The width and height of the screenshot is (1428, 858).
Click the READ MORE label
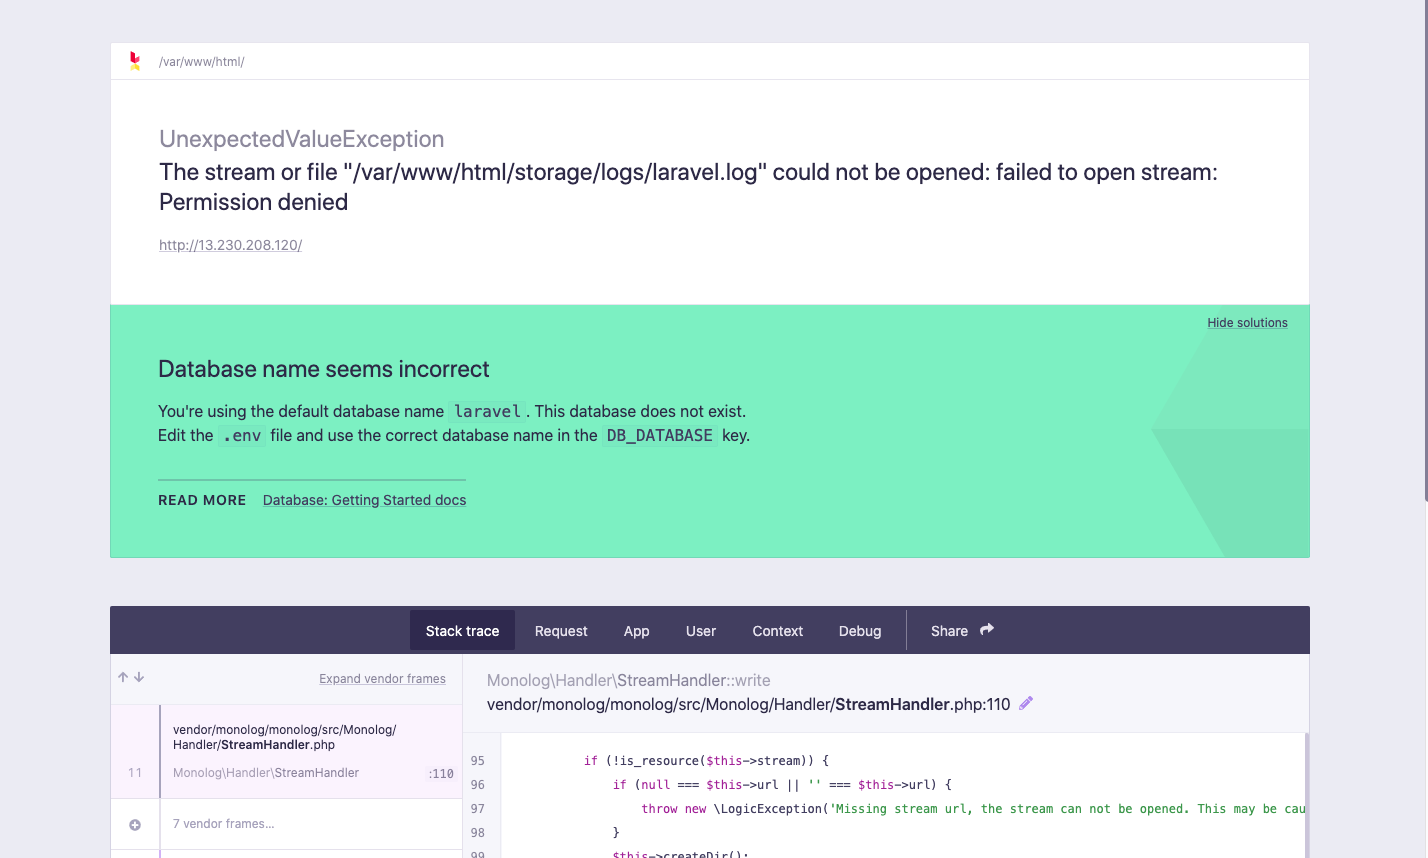(202, 500)
